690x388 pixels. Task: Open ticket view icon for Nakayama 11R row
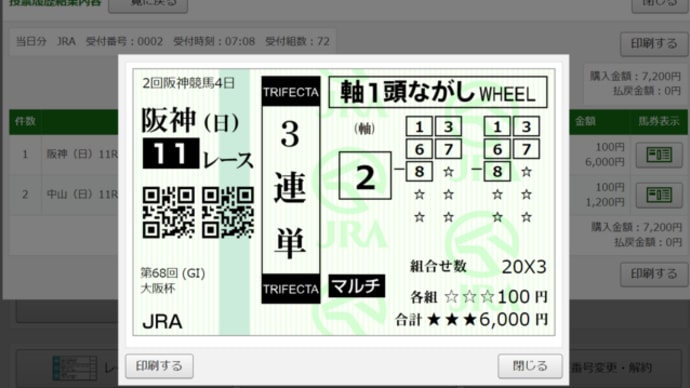point(659,195)
